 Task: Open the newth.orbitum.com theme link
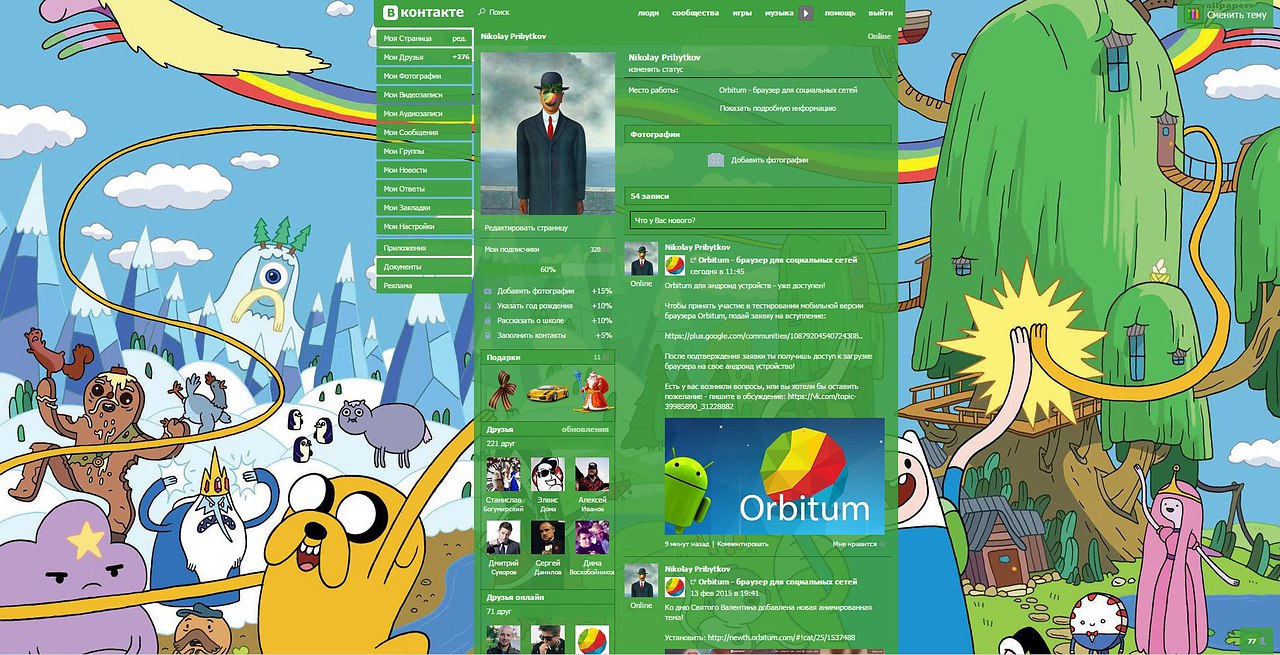(781, 637)
